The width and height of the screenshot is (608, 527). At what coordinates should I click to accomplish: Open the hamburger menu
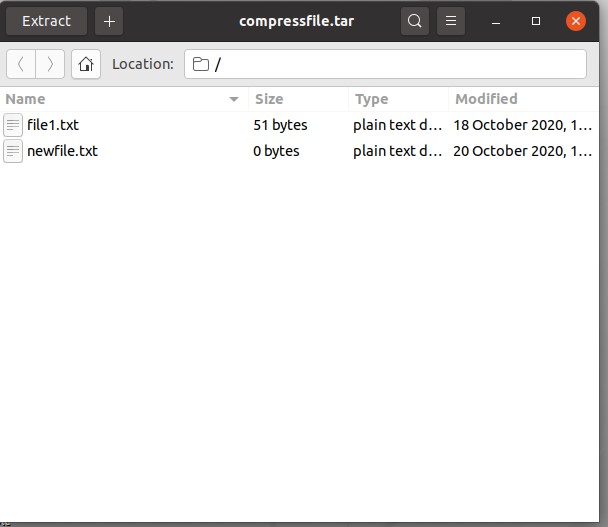click(451, 21)
